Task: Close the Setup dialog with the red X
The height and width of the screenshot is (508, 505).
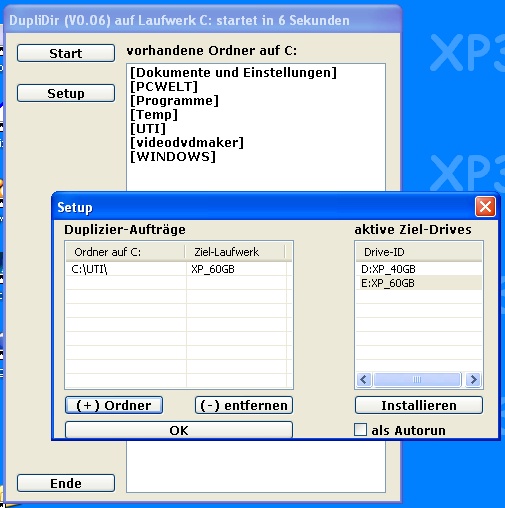Action: (485, 207)
